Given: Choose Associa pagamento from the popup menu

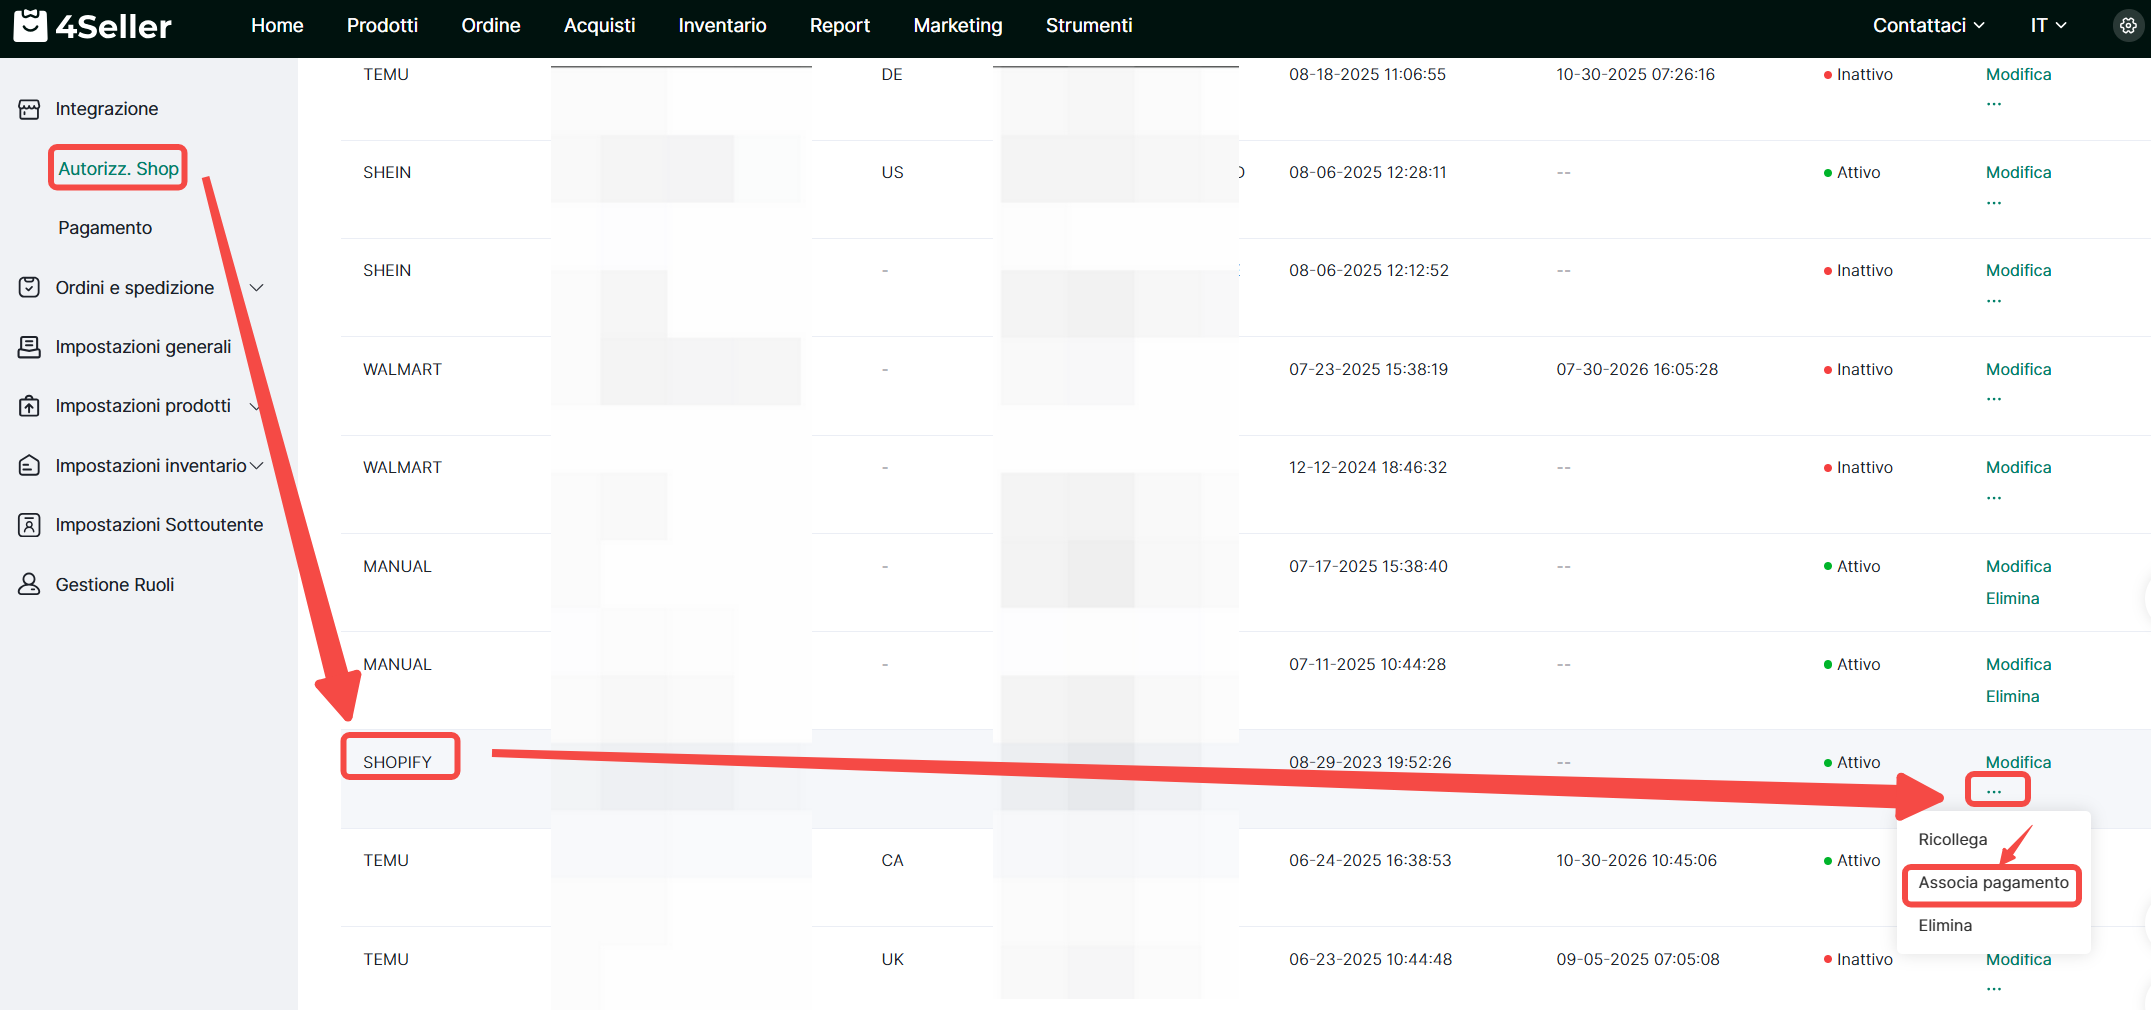Looking at the screenshot, I should (1992, 883).
